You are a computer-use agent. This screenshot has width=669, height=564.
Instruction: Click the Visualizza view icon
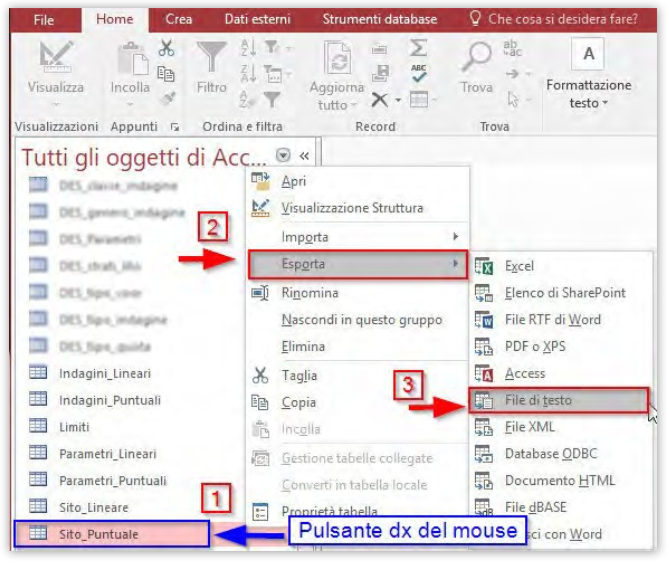tap(56, 57)
